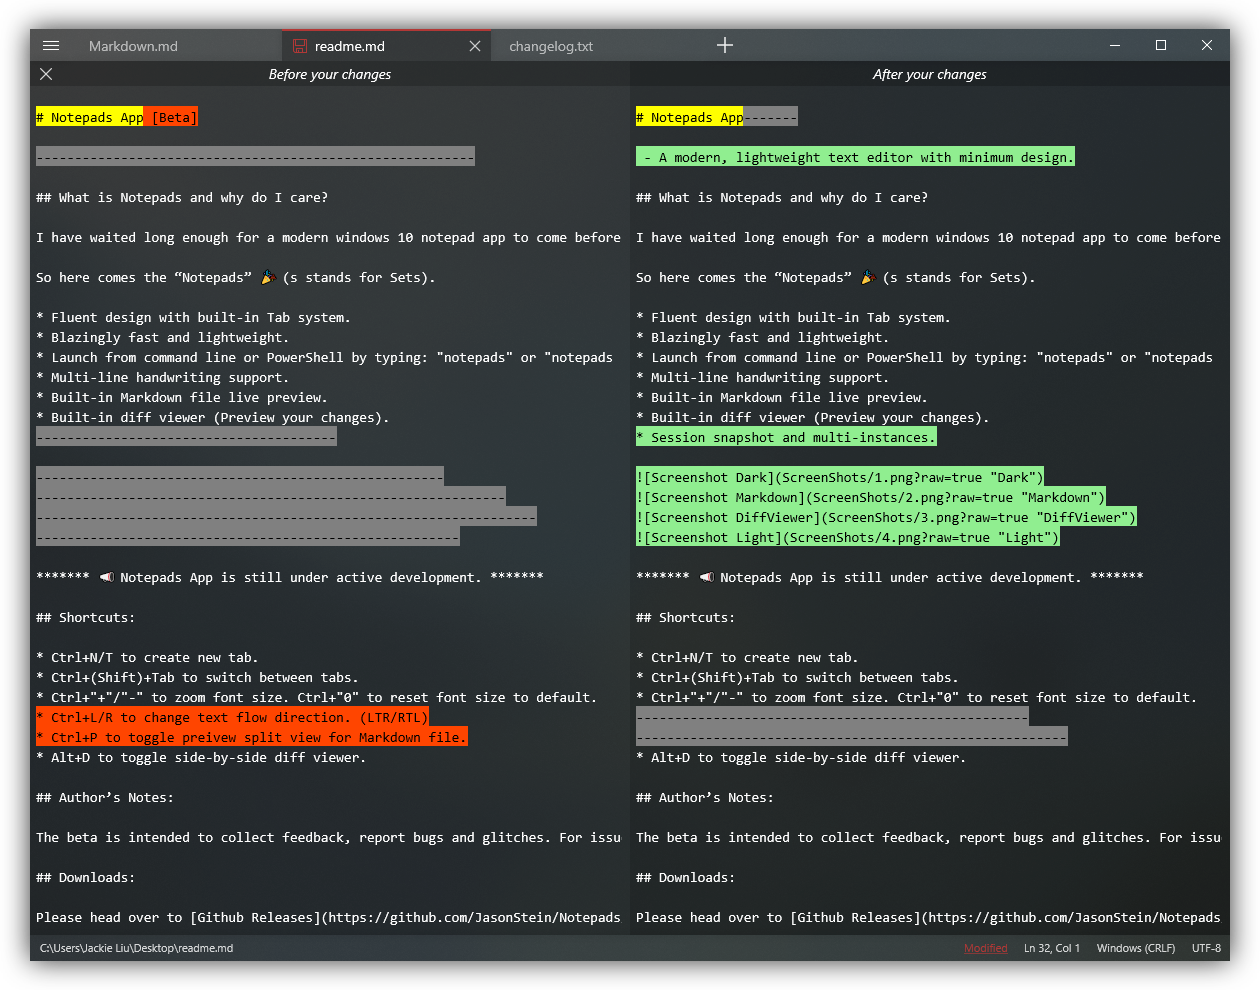Close the readme.md tab
Screen dimensions: 1260x990
[x=475, y=46]
